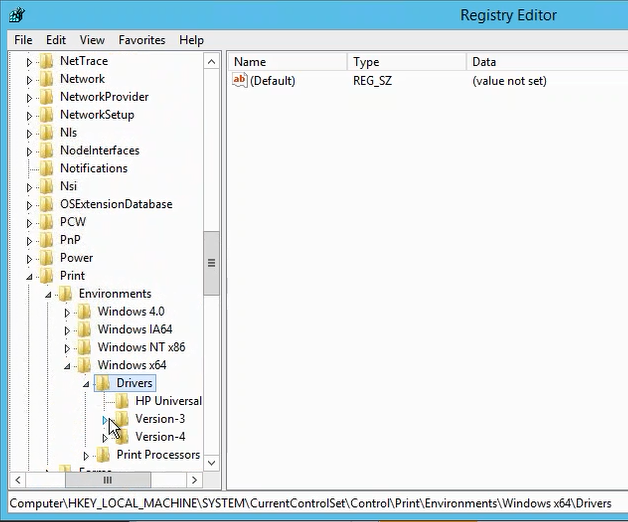
Task: Click the tree scroll down arrow
Action: [211, 463]
